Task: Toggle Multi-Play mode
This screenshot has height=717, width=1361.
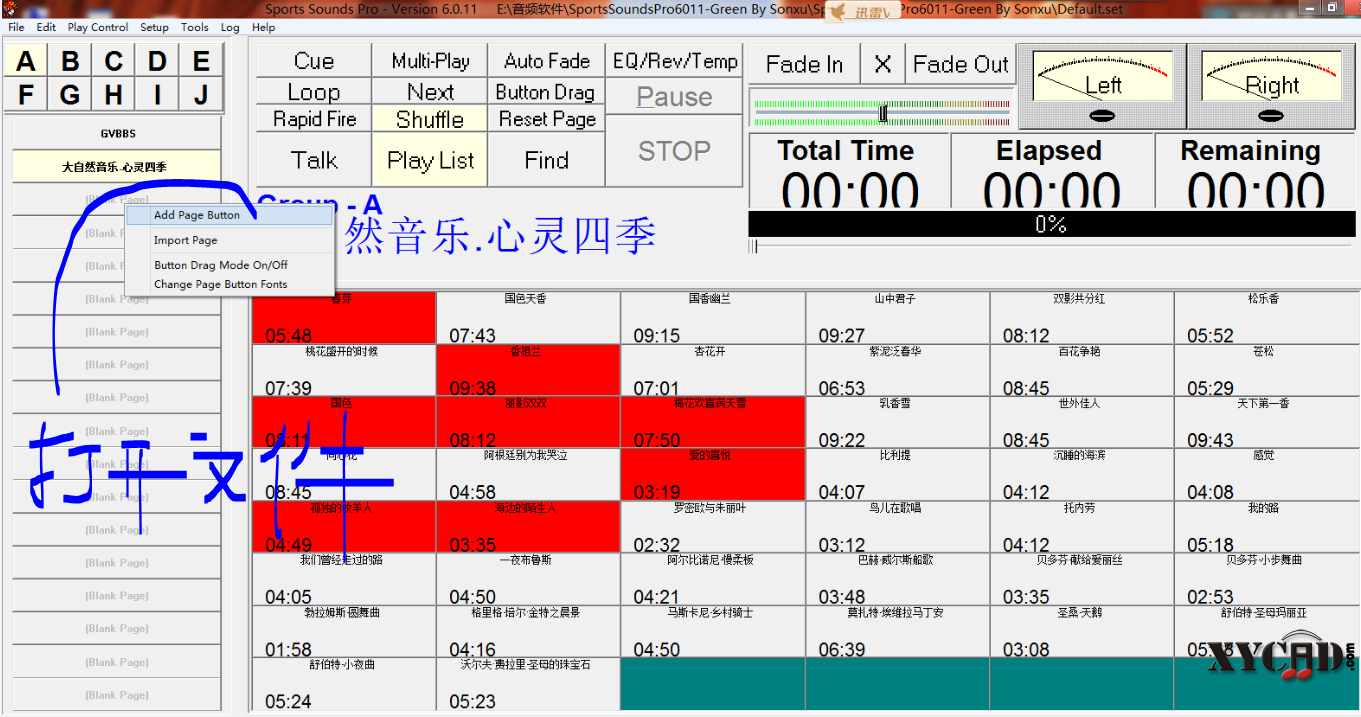Action: click(x=430, y=61)
